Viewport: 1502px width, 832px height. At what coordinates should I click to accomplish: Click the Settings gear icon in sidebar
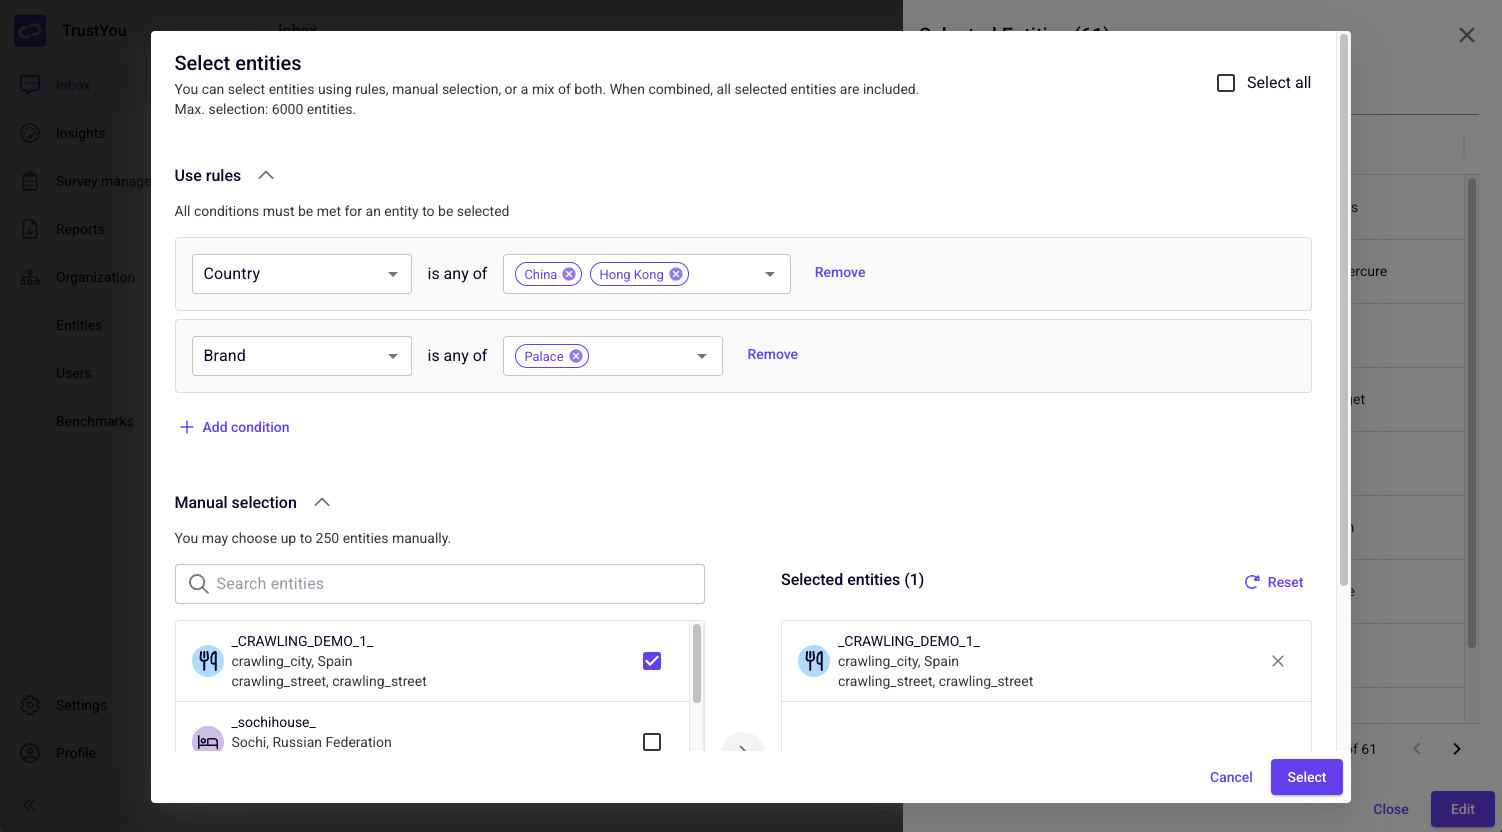tap(30, 705)
